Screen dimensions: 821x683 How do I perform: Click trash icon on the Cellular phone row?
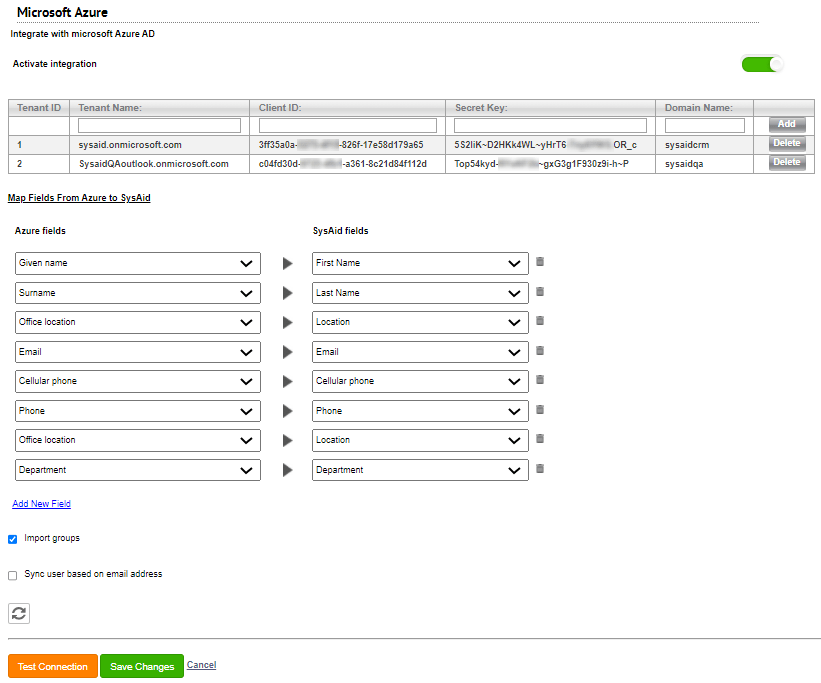pyautogui.click(x=540, y=379)
